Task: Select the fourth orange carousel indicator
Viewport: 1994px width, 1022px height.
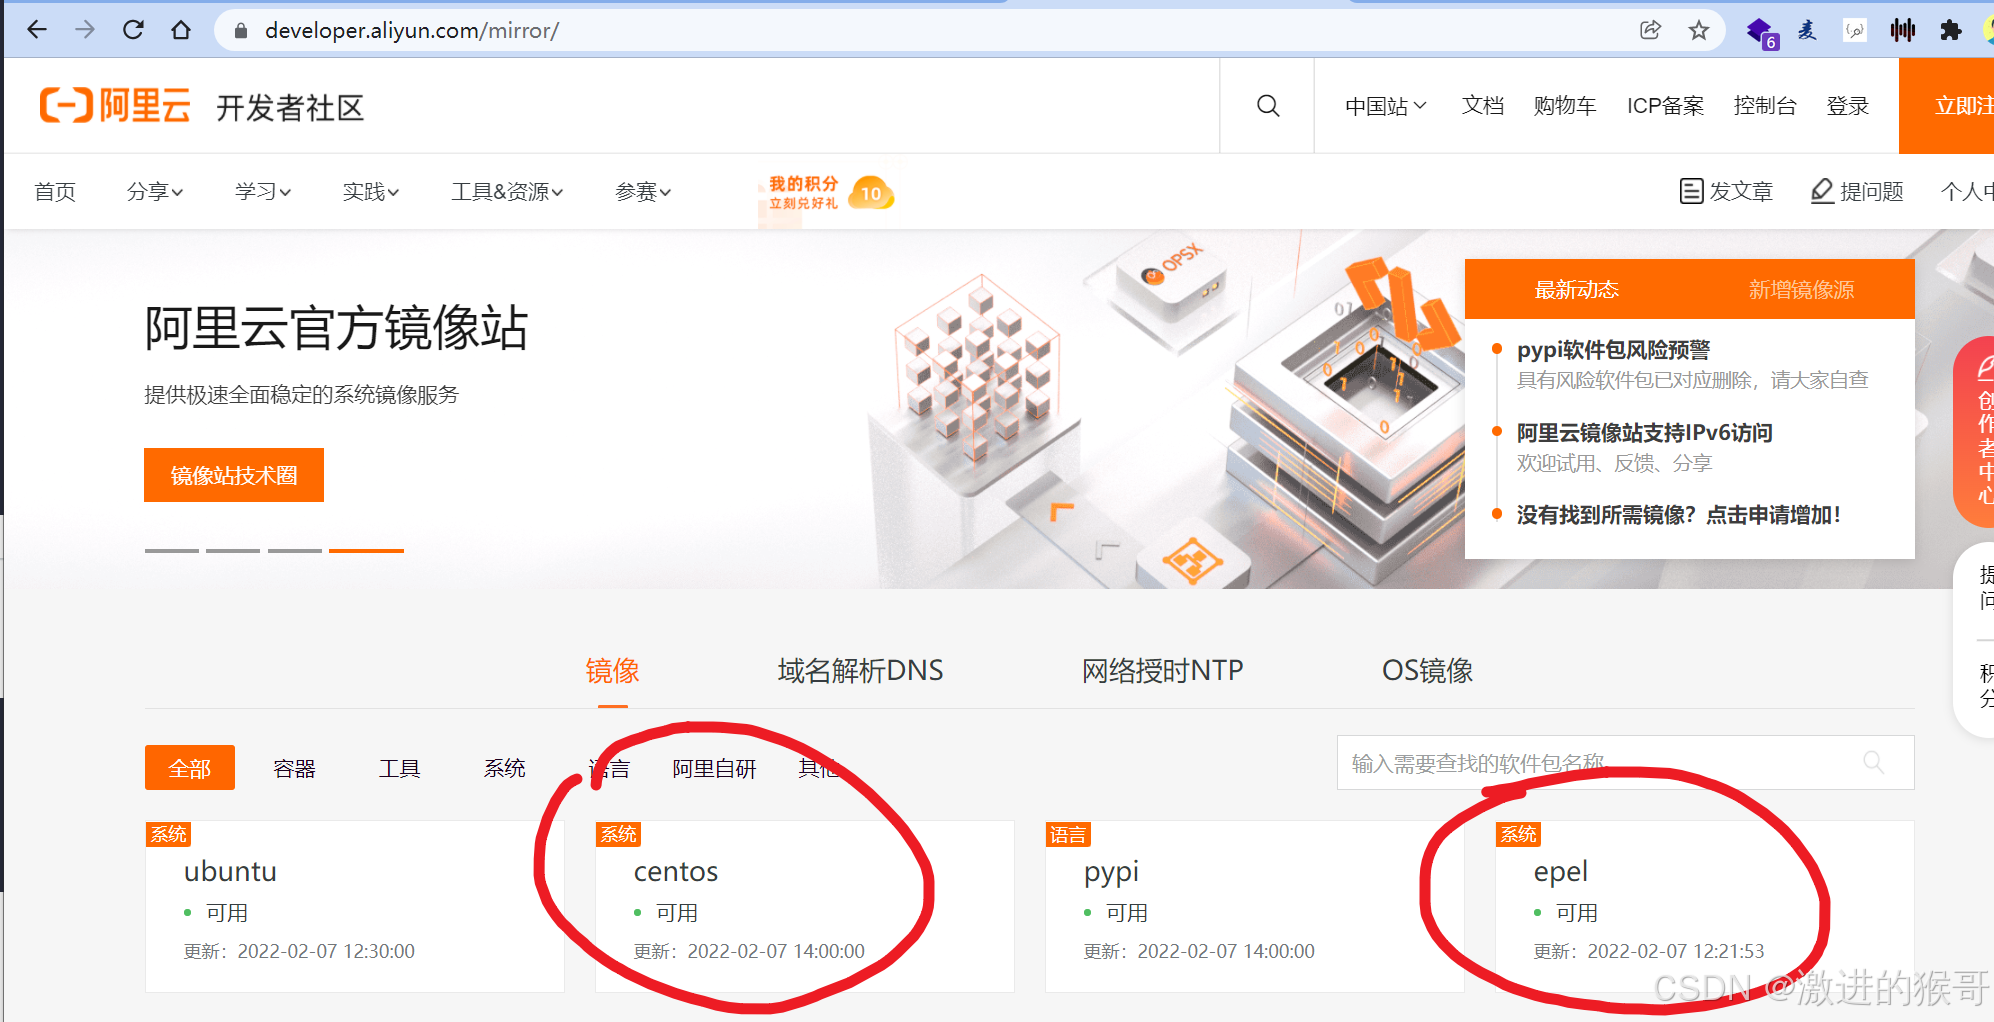Action: [x=366, y=551]
